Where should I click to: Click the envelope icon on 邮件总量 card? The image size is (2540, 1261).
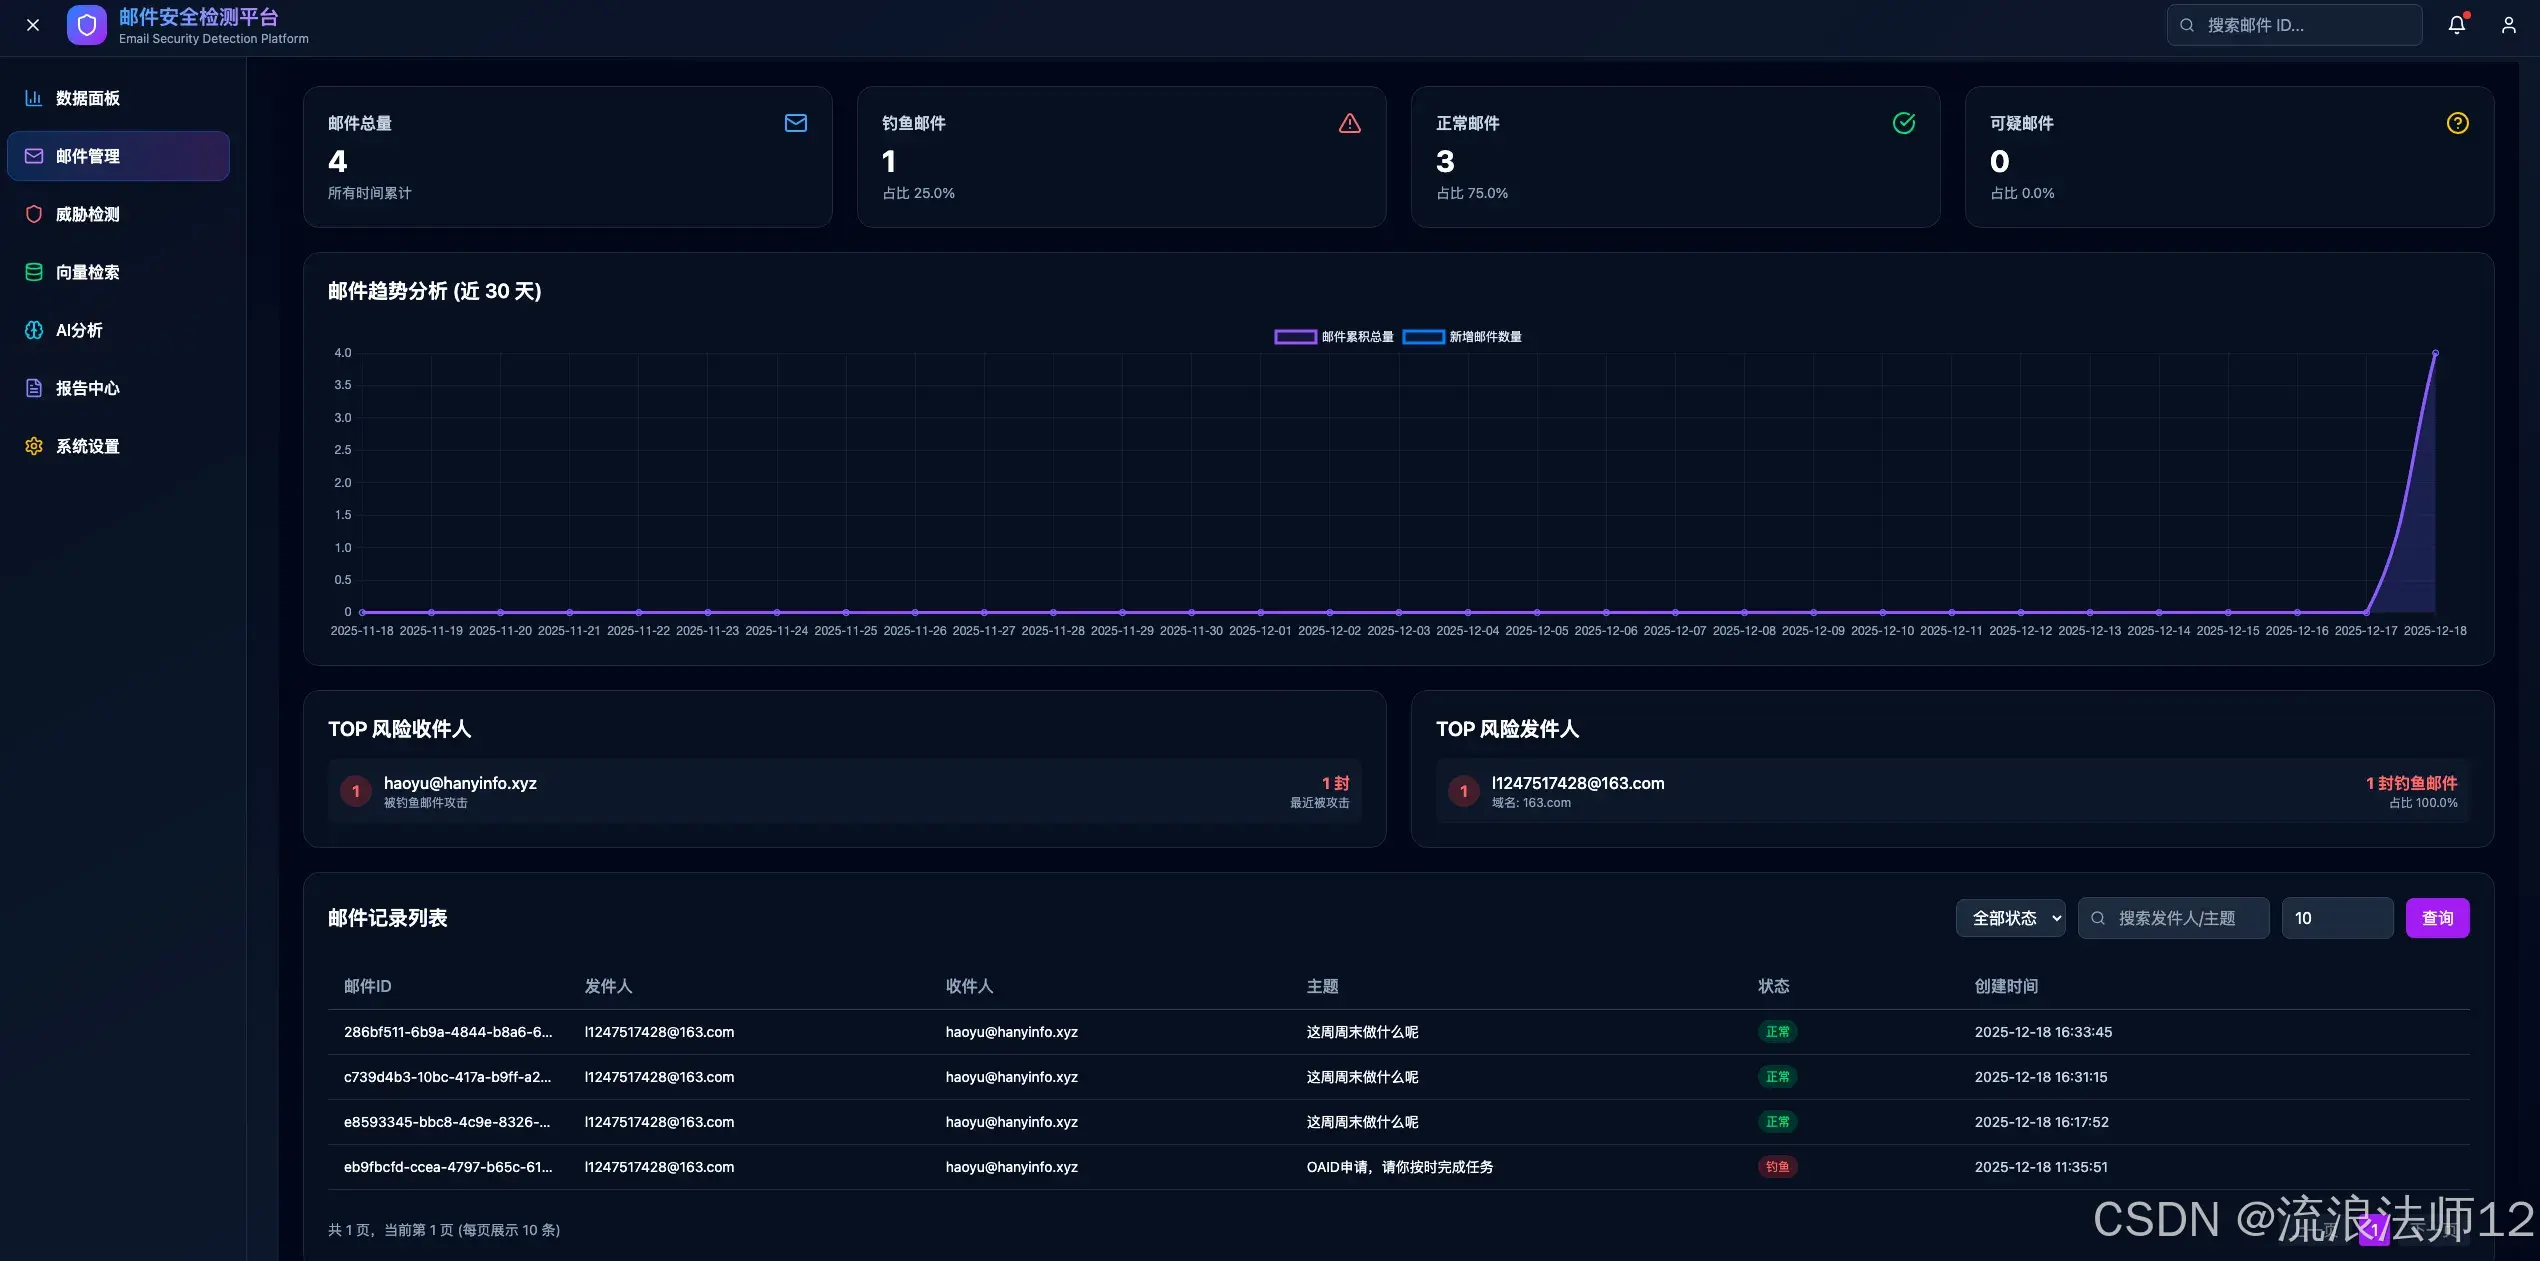[x=795, y=123]
